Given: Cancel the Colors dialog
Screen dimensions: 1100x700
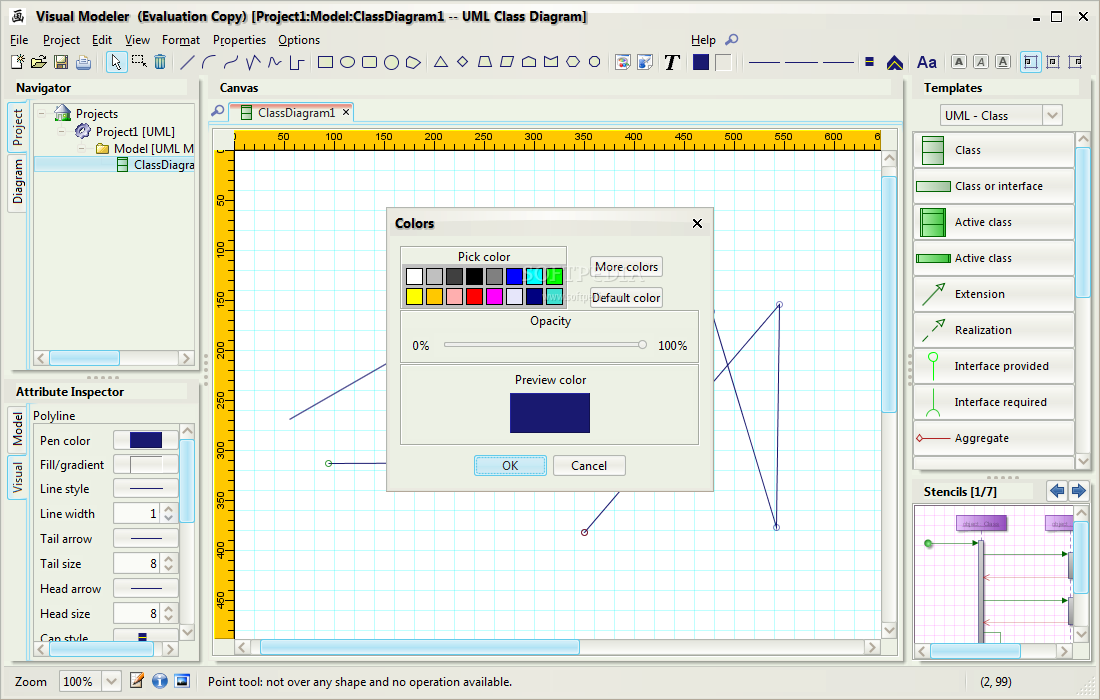Looking at the screenshot, I should click(589, 466).
